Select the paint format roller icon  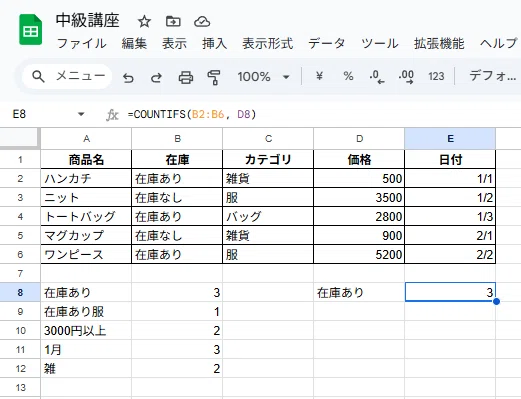[214, 77]
